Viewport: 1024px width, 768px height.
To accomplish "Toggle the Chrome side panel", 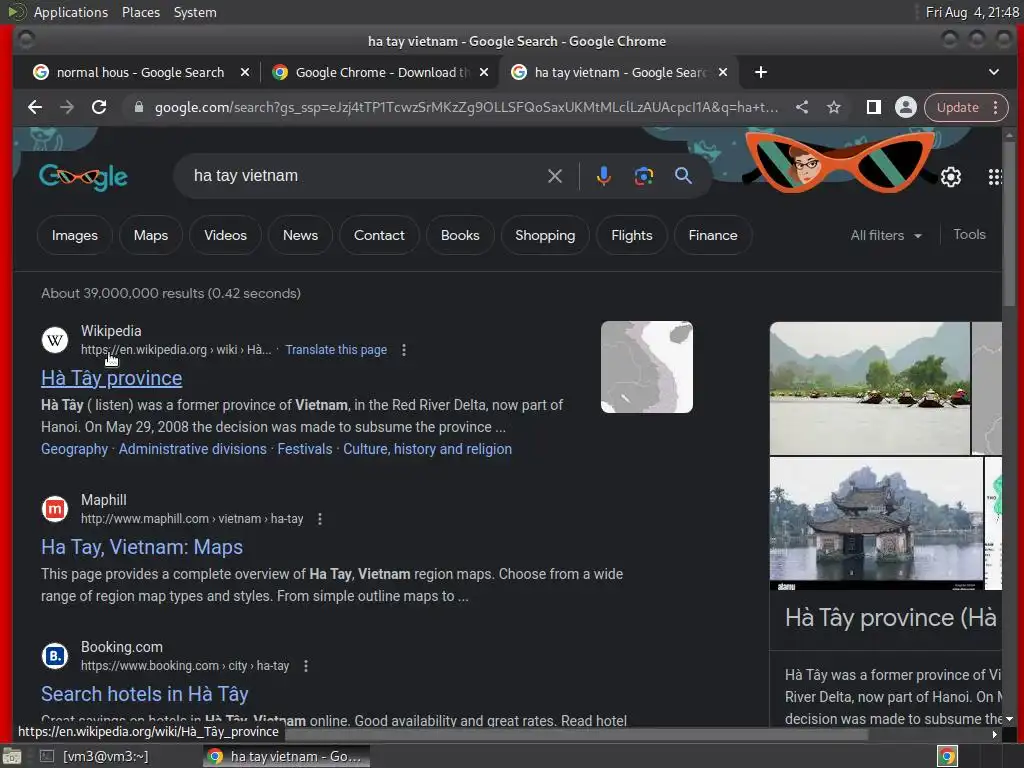I will [873, 107].
